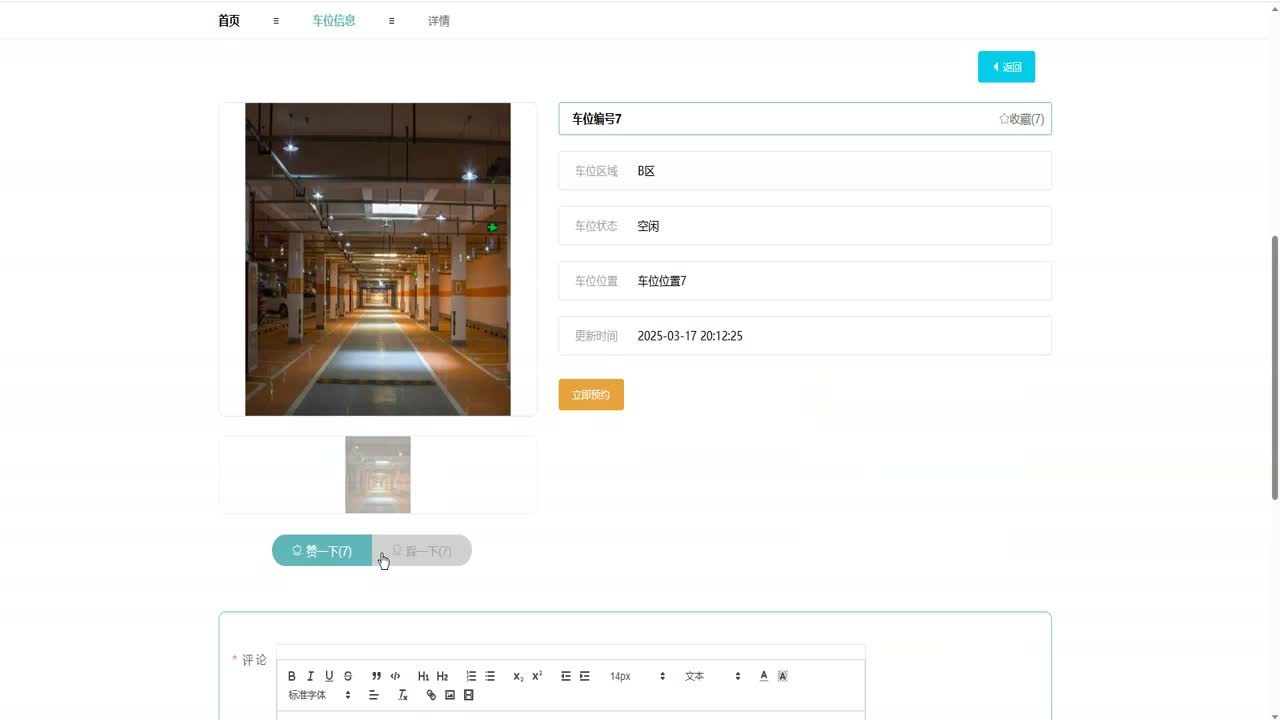Insert an ordered numbered list
This screenshot has width=1280, height=720.
[471, 676]
